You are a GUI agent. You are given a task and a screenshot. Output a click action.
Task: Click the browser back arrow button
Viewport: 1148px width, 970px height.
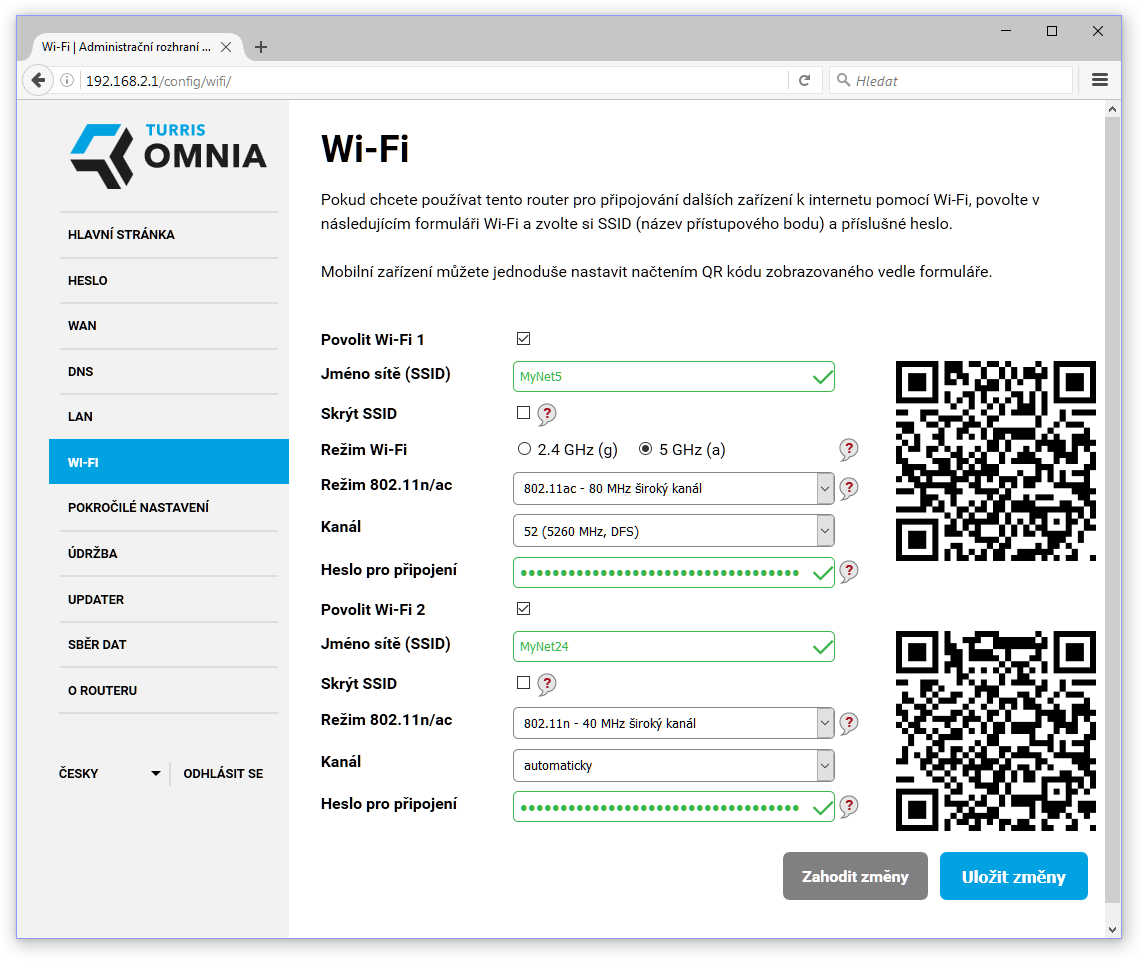pos(38,81)
